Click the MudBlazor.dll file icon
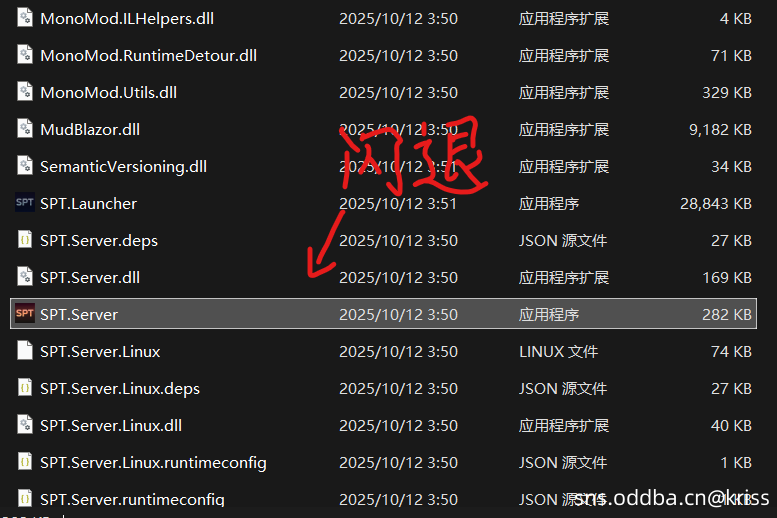 pyautogui.click(x=25, y=129)
